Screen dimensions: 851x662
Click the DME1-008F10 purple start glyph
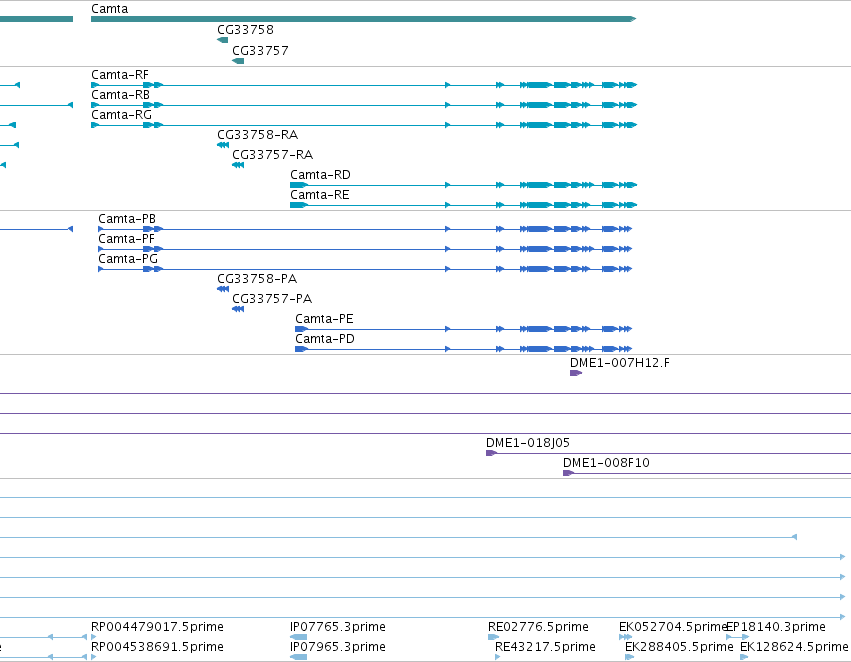568,473
